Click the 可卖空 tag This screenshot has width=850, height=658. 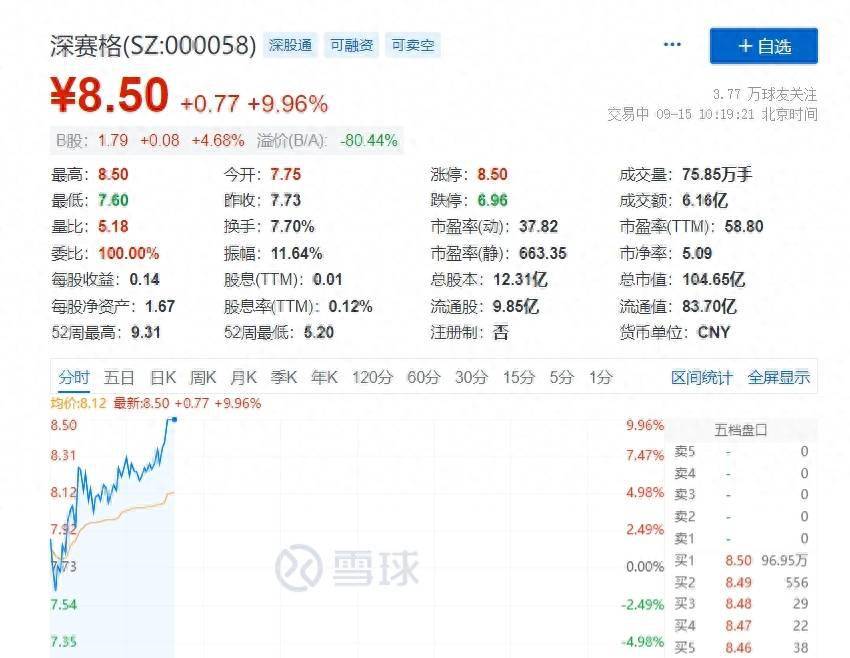413,45
